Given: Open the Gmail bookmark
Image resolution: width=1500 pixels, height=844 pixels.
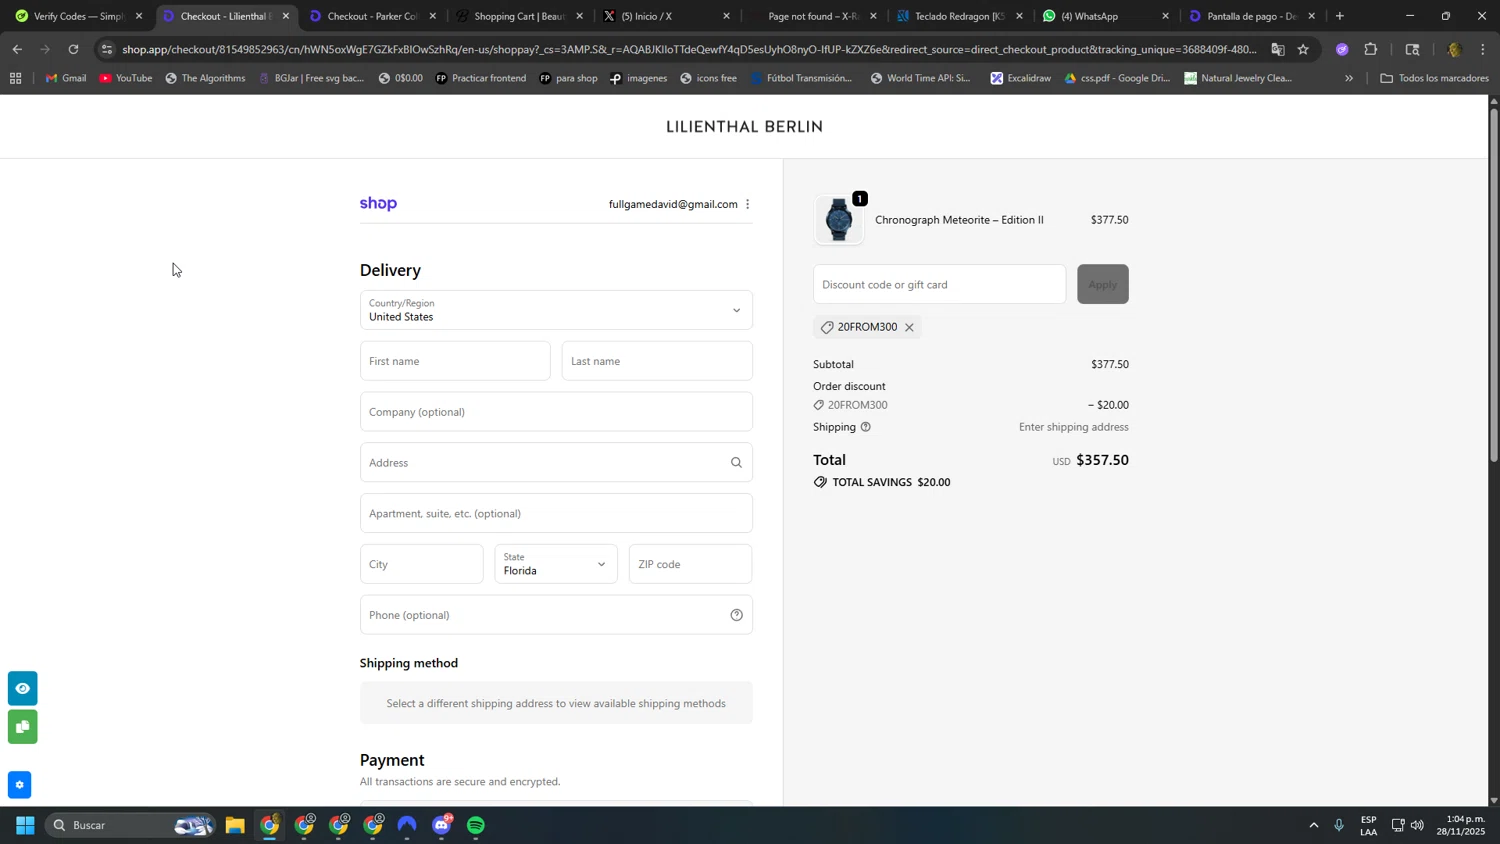Looking at the screenshot, I should 66,78.
